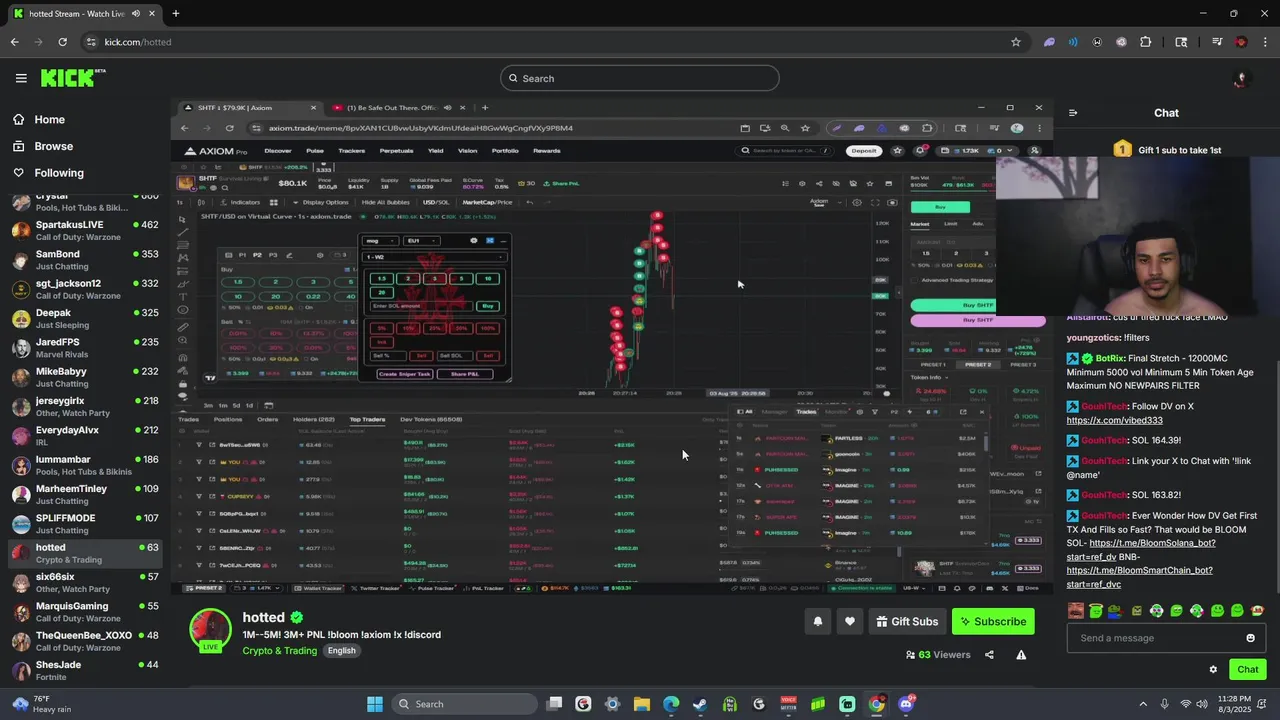
Task: Open SpartakusLIVE channel in sidebar
Action: click(85, 231)
